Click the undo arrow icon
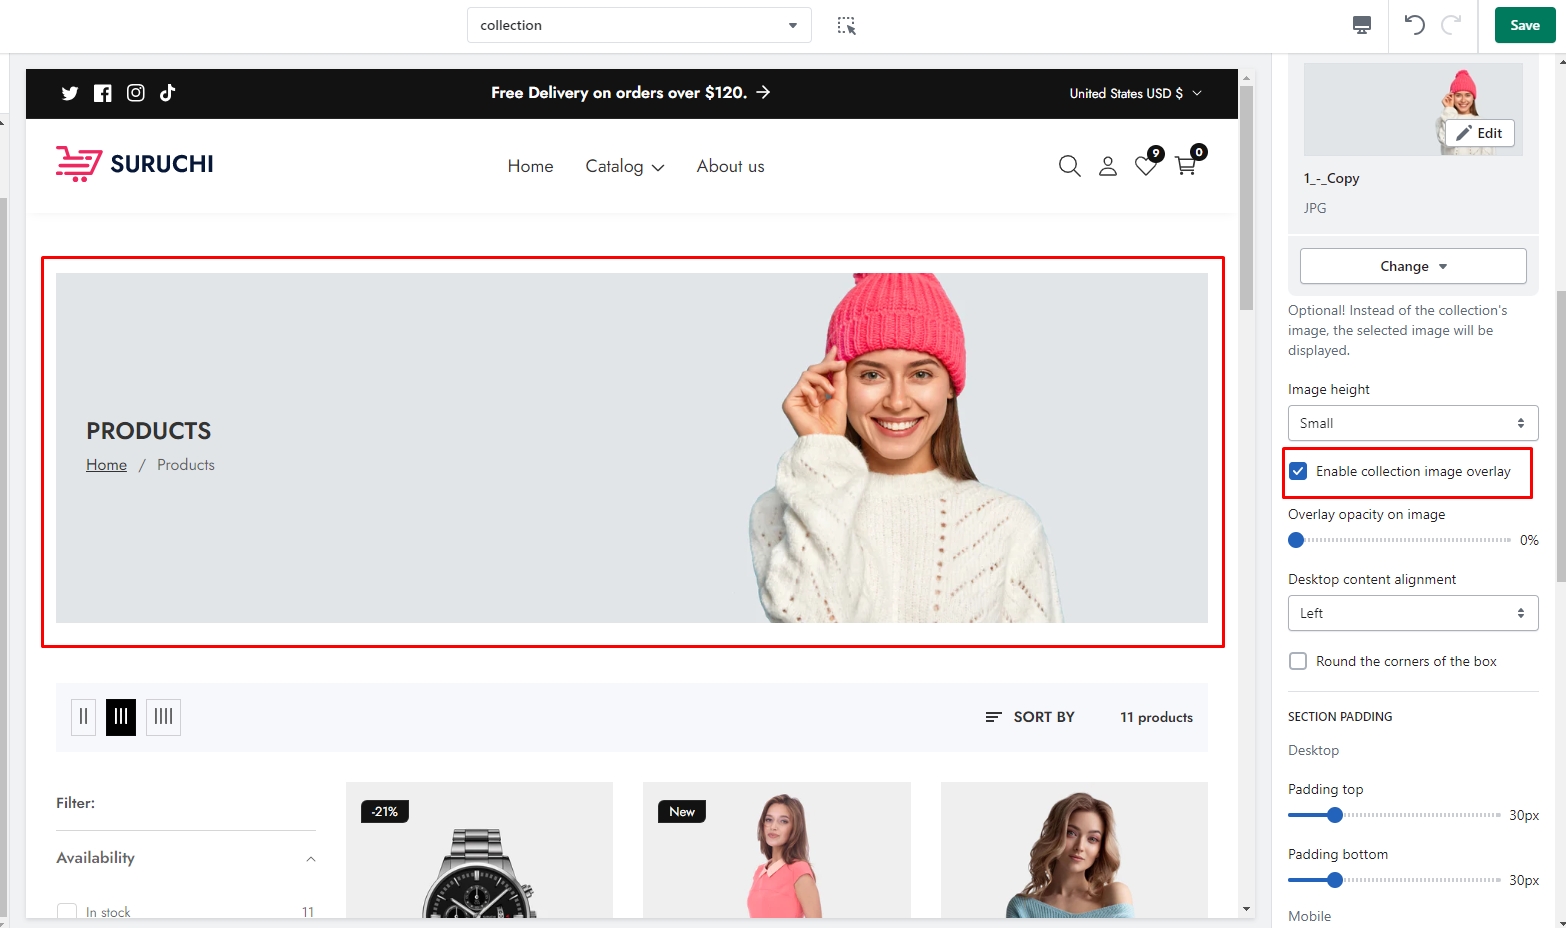 coord(1414,25)
